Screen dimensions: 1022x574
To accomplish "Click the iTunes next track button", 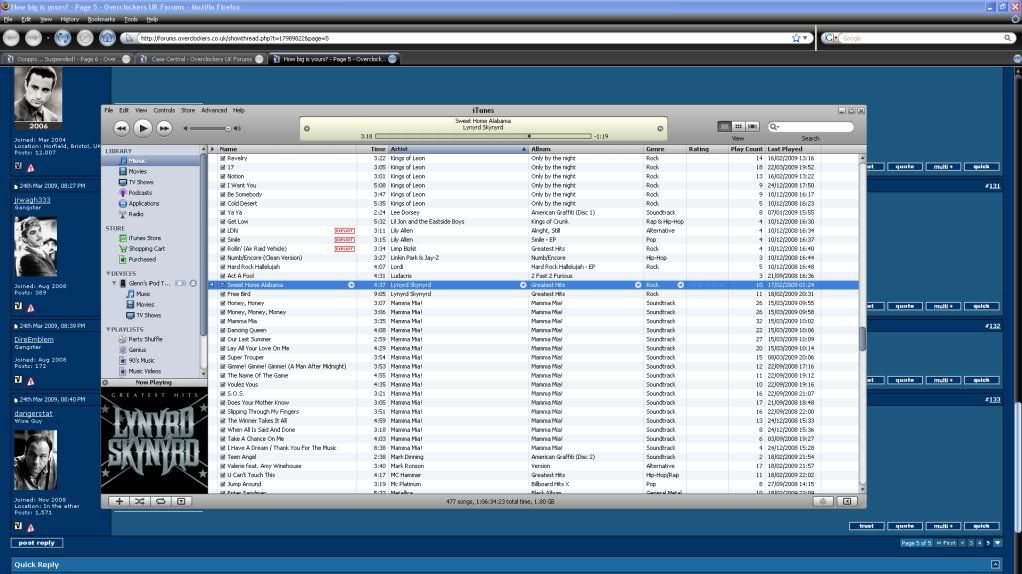I will pos(164,128).
